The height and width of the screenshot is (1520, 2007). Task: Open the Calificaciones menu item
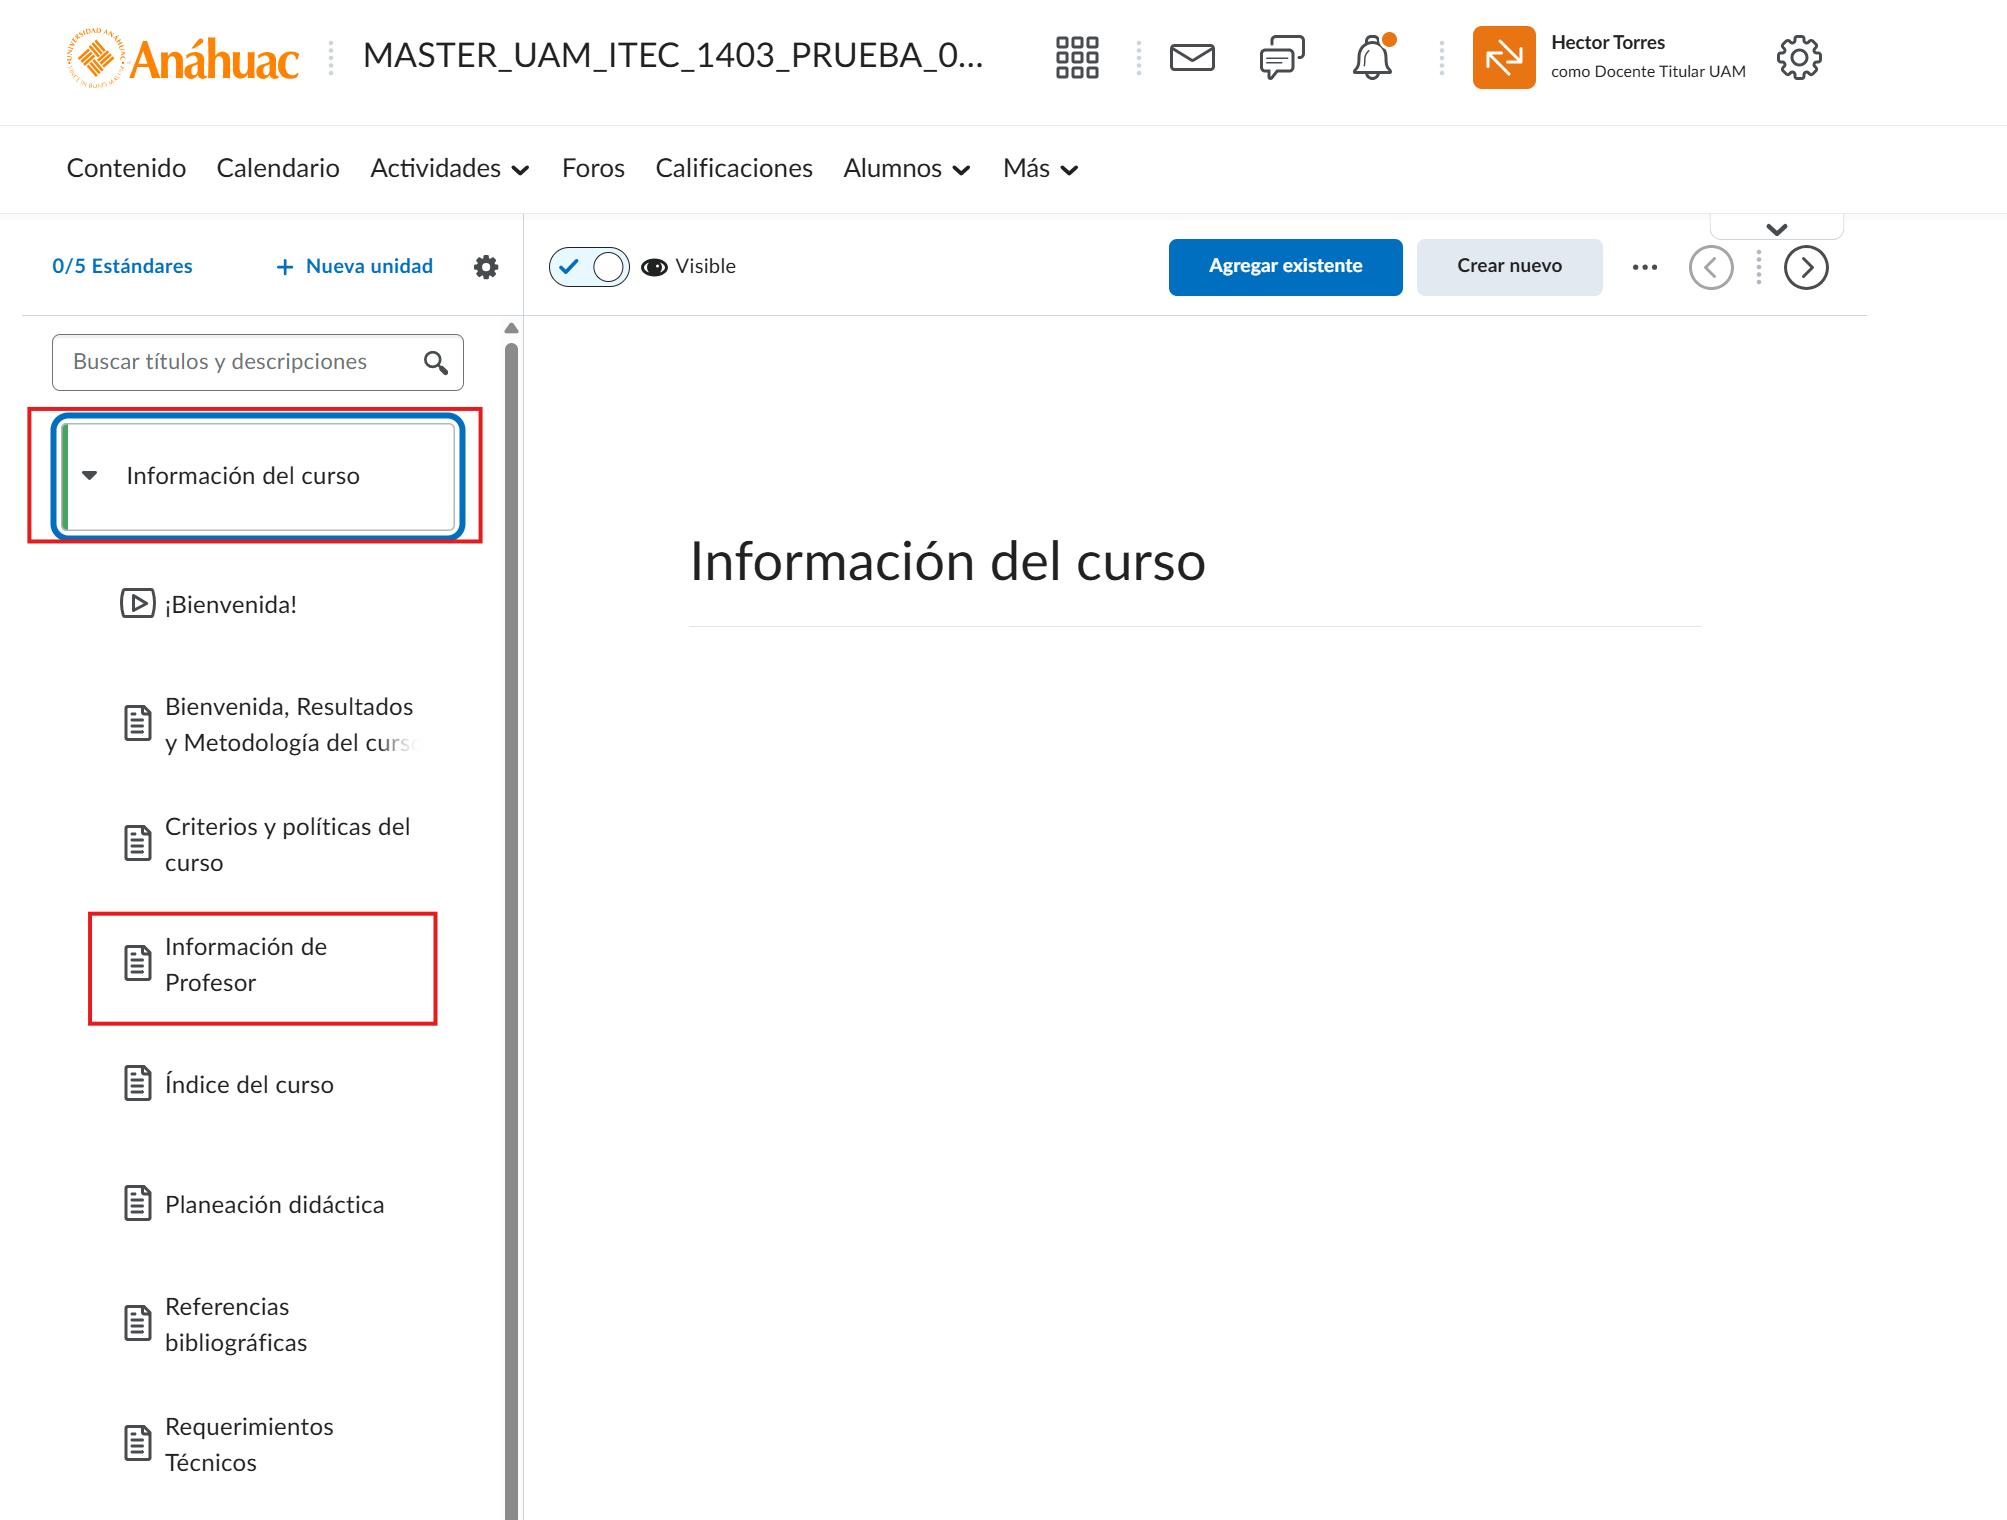tap(733, 169)
